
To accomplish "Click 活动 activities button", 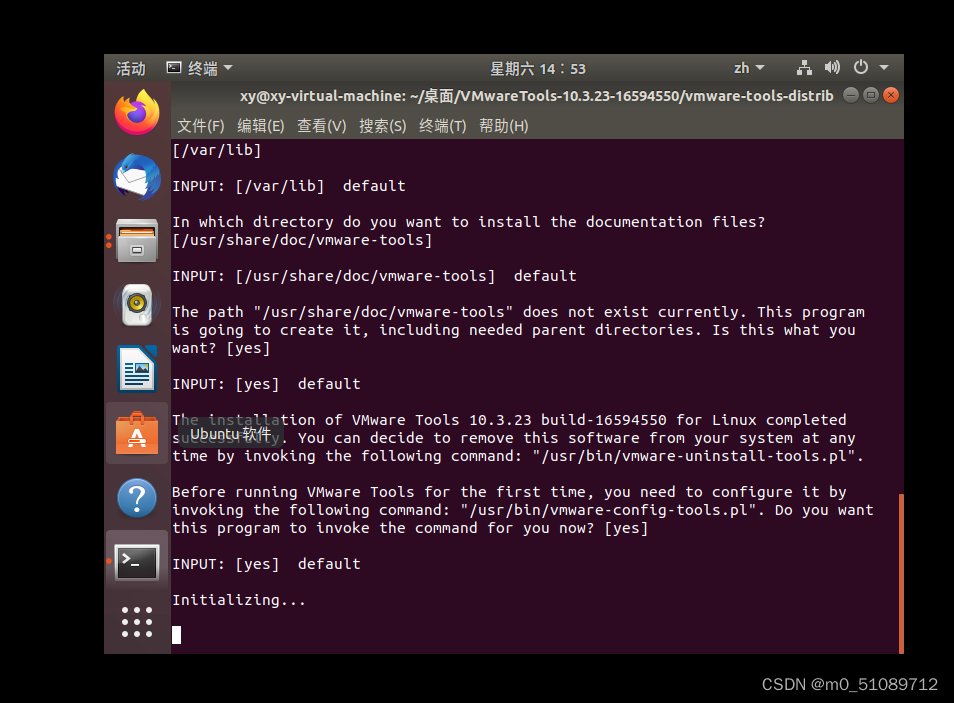I will pos(131,68).
